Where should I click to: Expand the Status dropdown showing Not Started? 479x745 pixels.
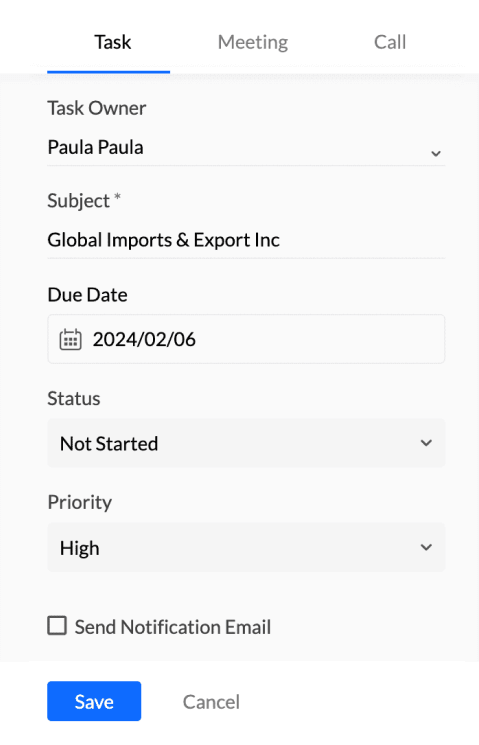(246, 443)
